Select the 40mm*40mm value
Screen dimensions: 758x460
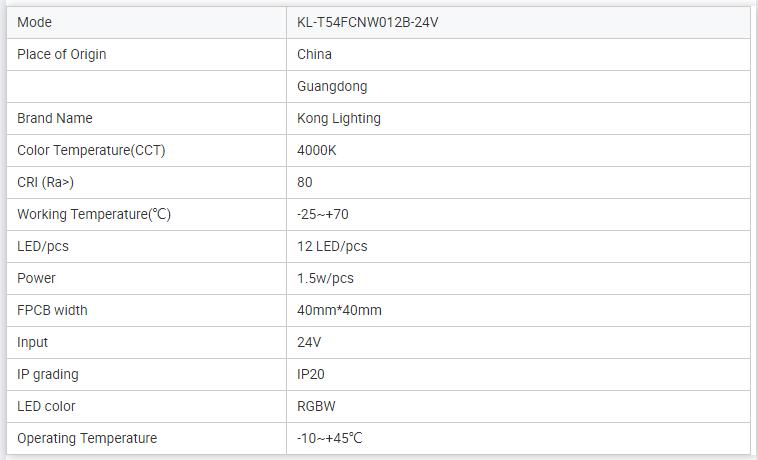click(x=339, y=310)
